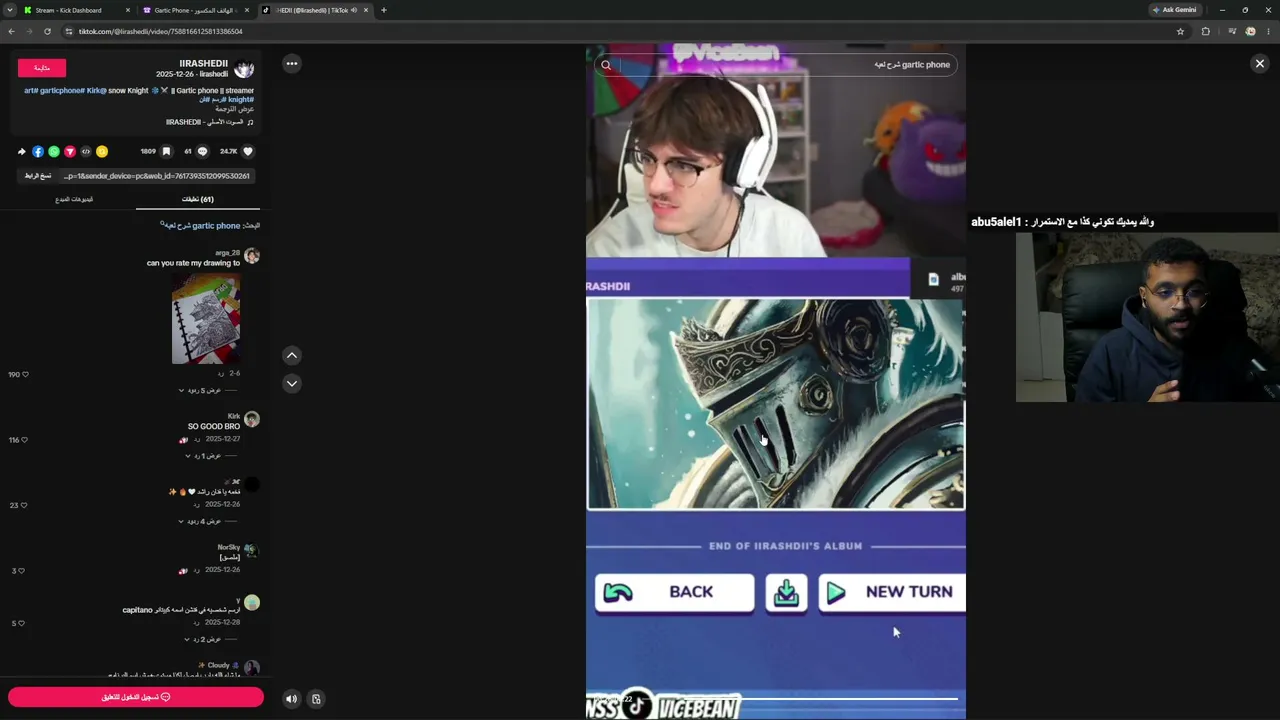The width and height of the screenshot is (1280, 720).
Task: Like the video with heart icon
Action: 248,152
